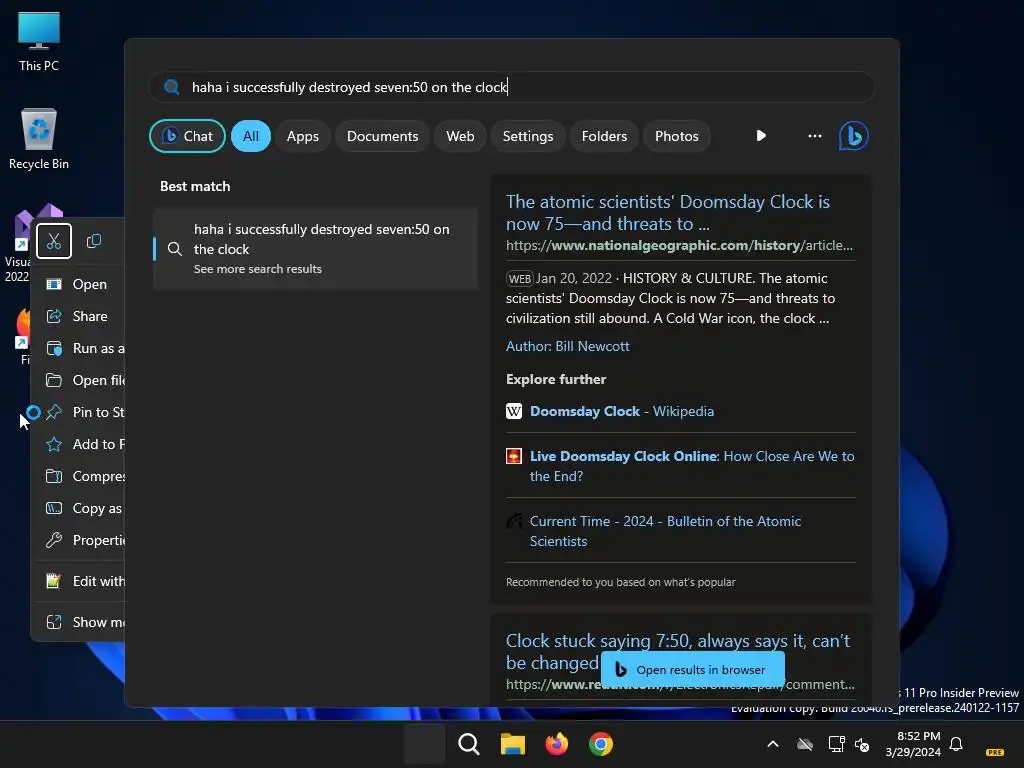This screenshot has width=1024, height=768.
Task: Launch Google Chrome from the taskbar
Action: point(600,744)
